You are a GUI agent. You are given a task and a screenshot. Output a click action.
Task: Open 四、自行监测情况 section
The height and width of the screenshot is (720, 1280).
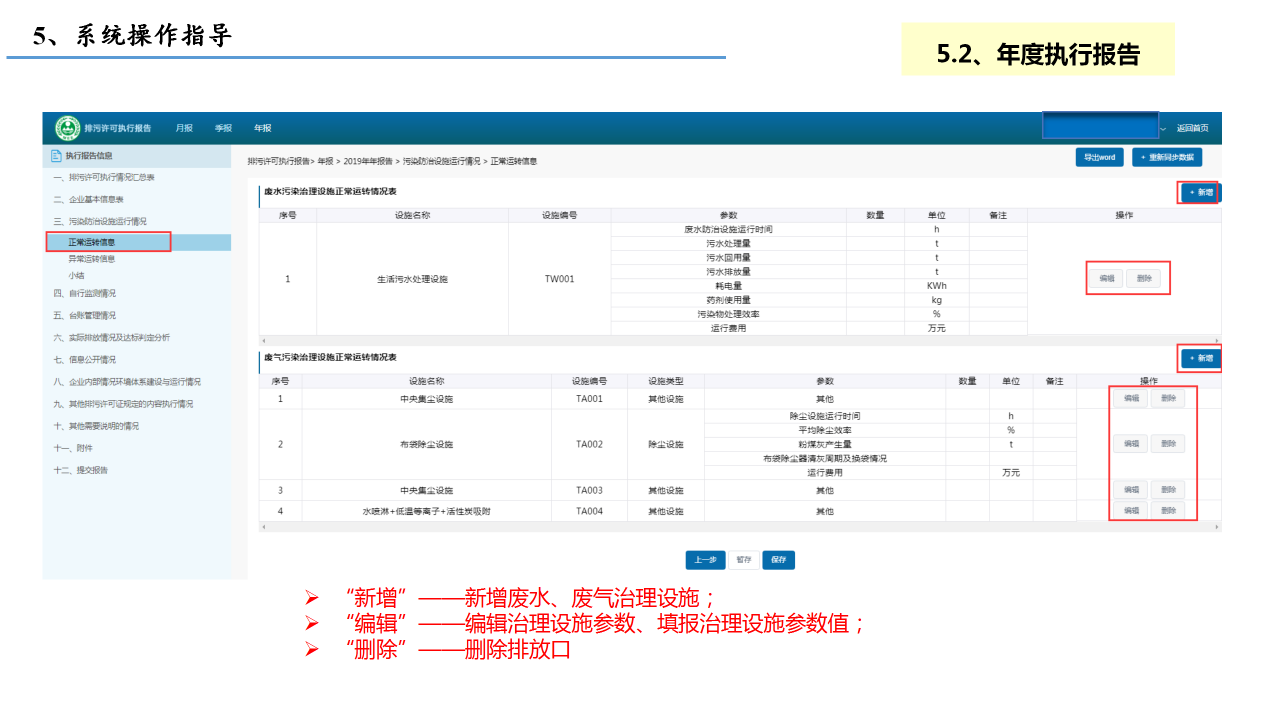(x=85, y=293)
